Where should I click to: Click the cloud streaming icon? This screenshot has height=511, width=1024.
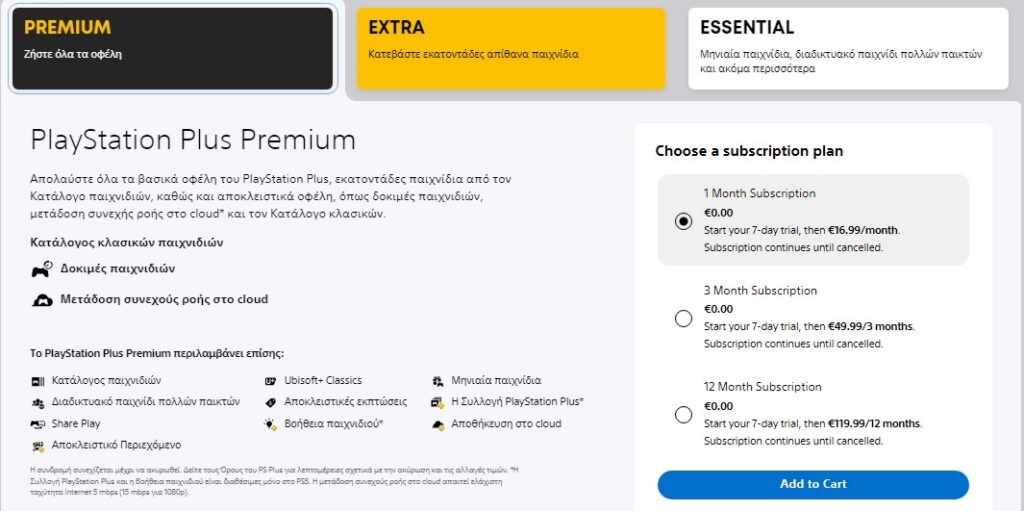(x=42, y=300)
